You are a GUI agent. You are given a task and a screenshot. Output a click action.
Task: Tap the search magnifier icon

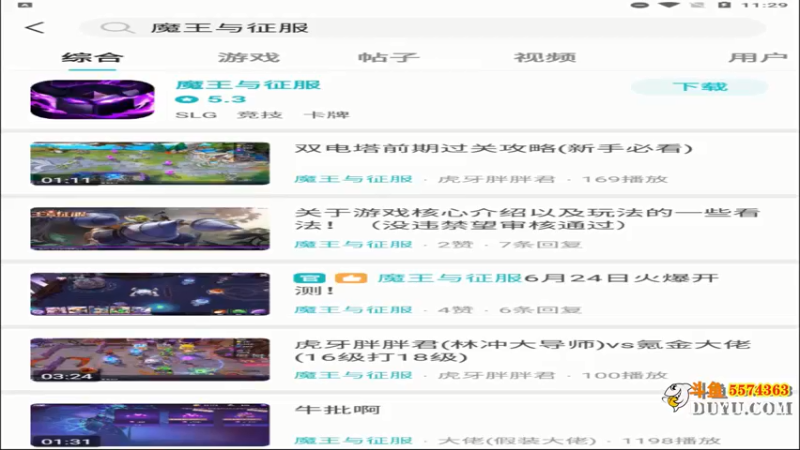[x=116, y=28]
